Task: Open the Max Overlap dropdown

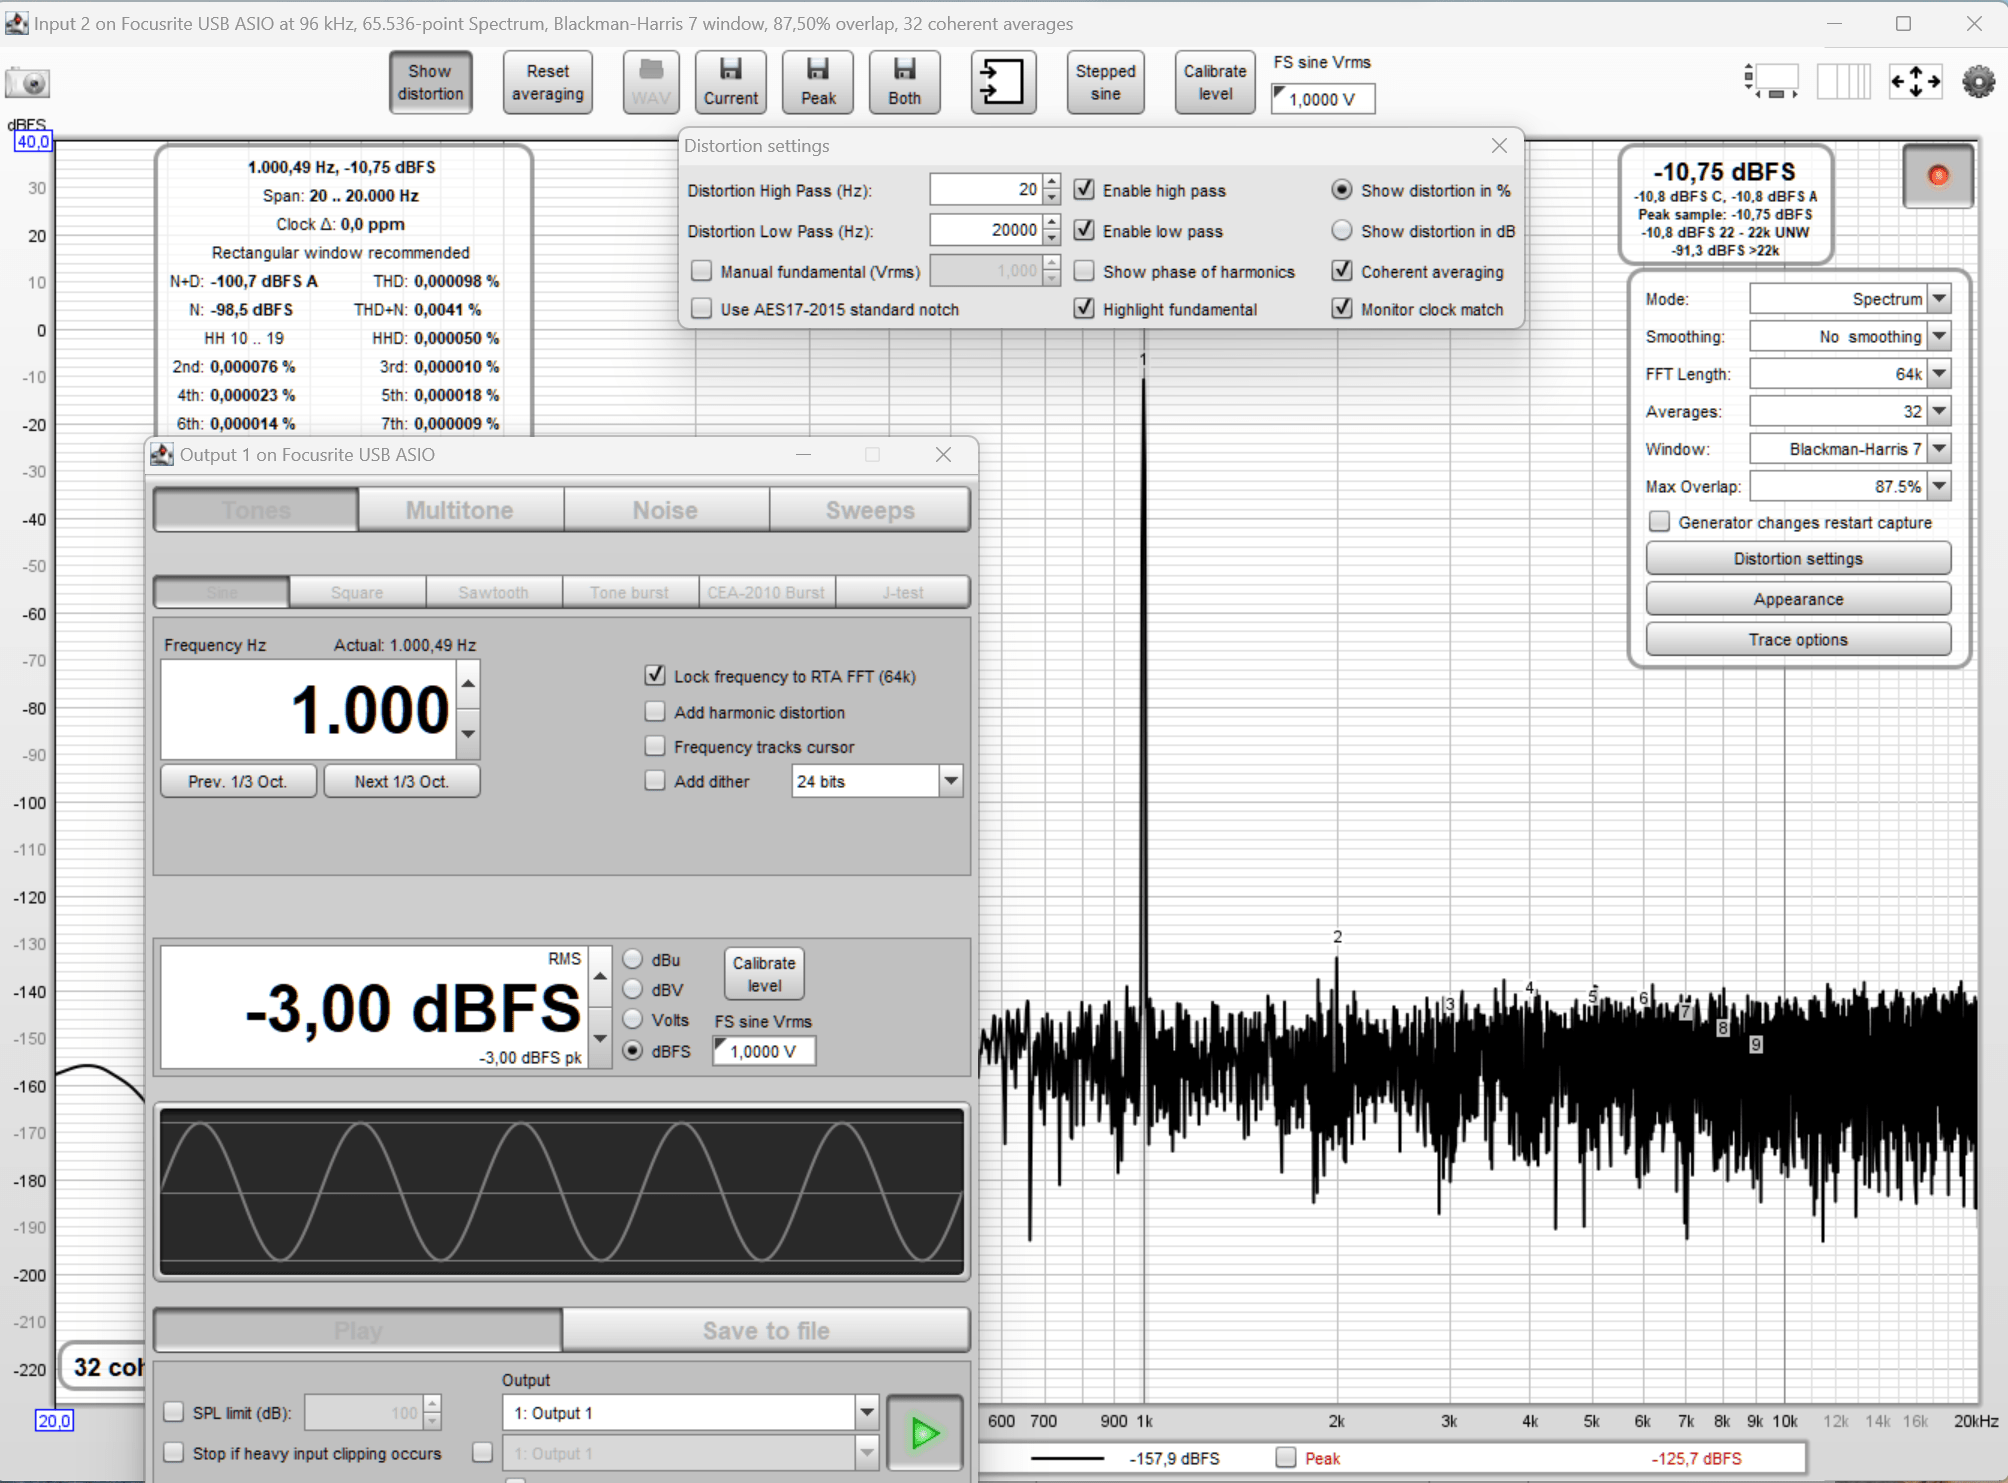Action: (1939, 487)
